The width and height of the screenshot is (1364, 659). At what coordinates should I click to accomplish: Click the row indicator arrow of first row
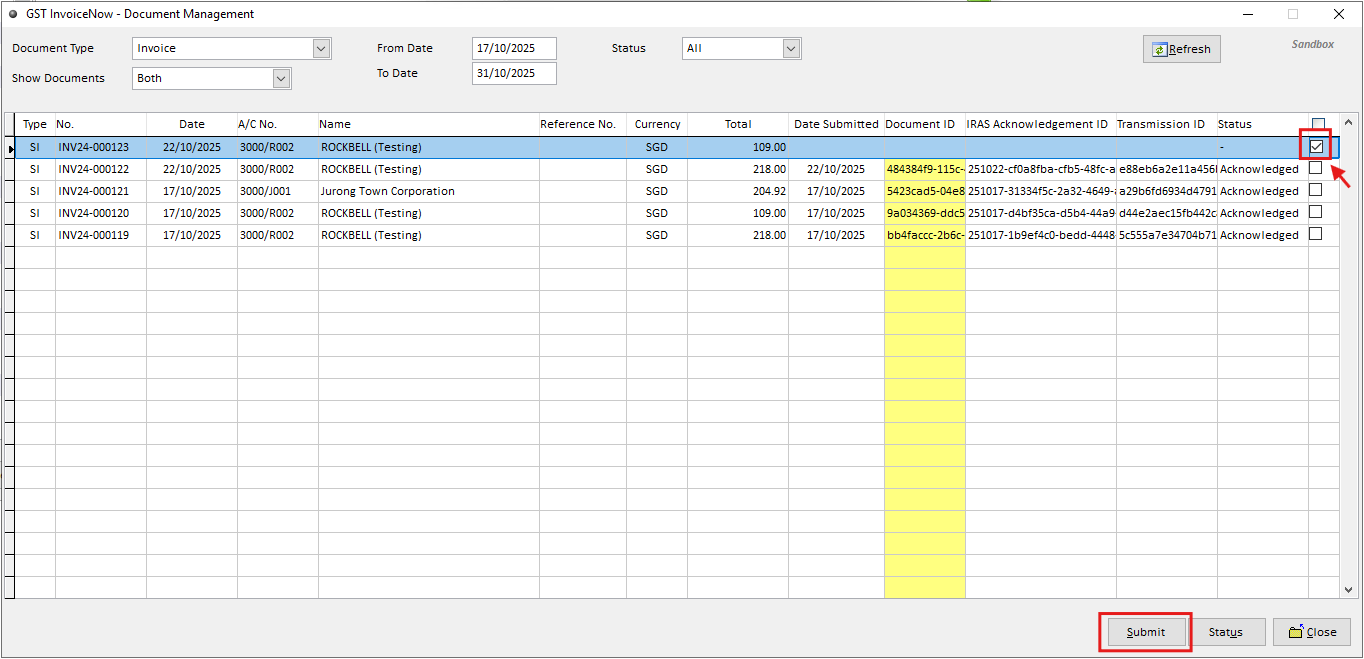click(x=10, y=148)
